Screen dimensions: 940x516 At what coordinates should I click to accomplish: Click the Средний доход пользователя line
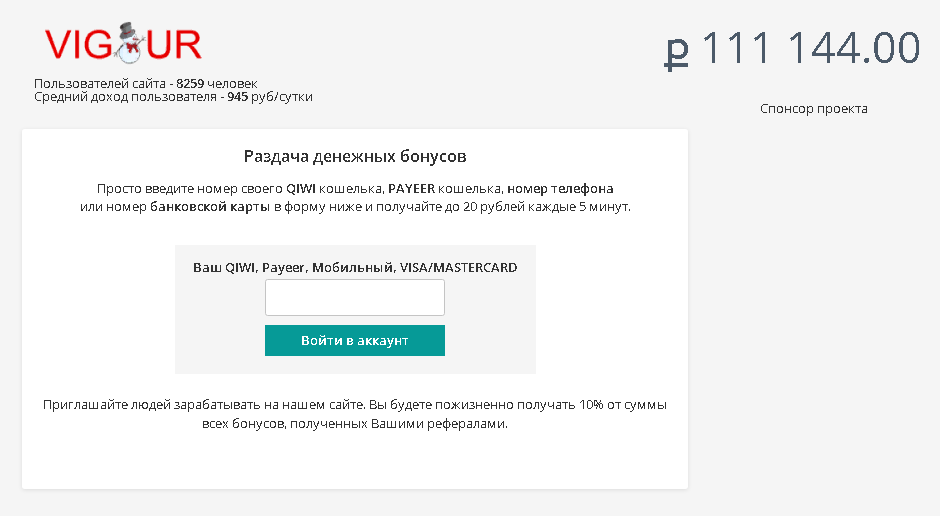[173, 97]
